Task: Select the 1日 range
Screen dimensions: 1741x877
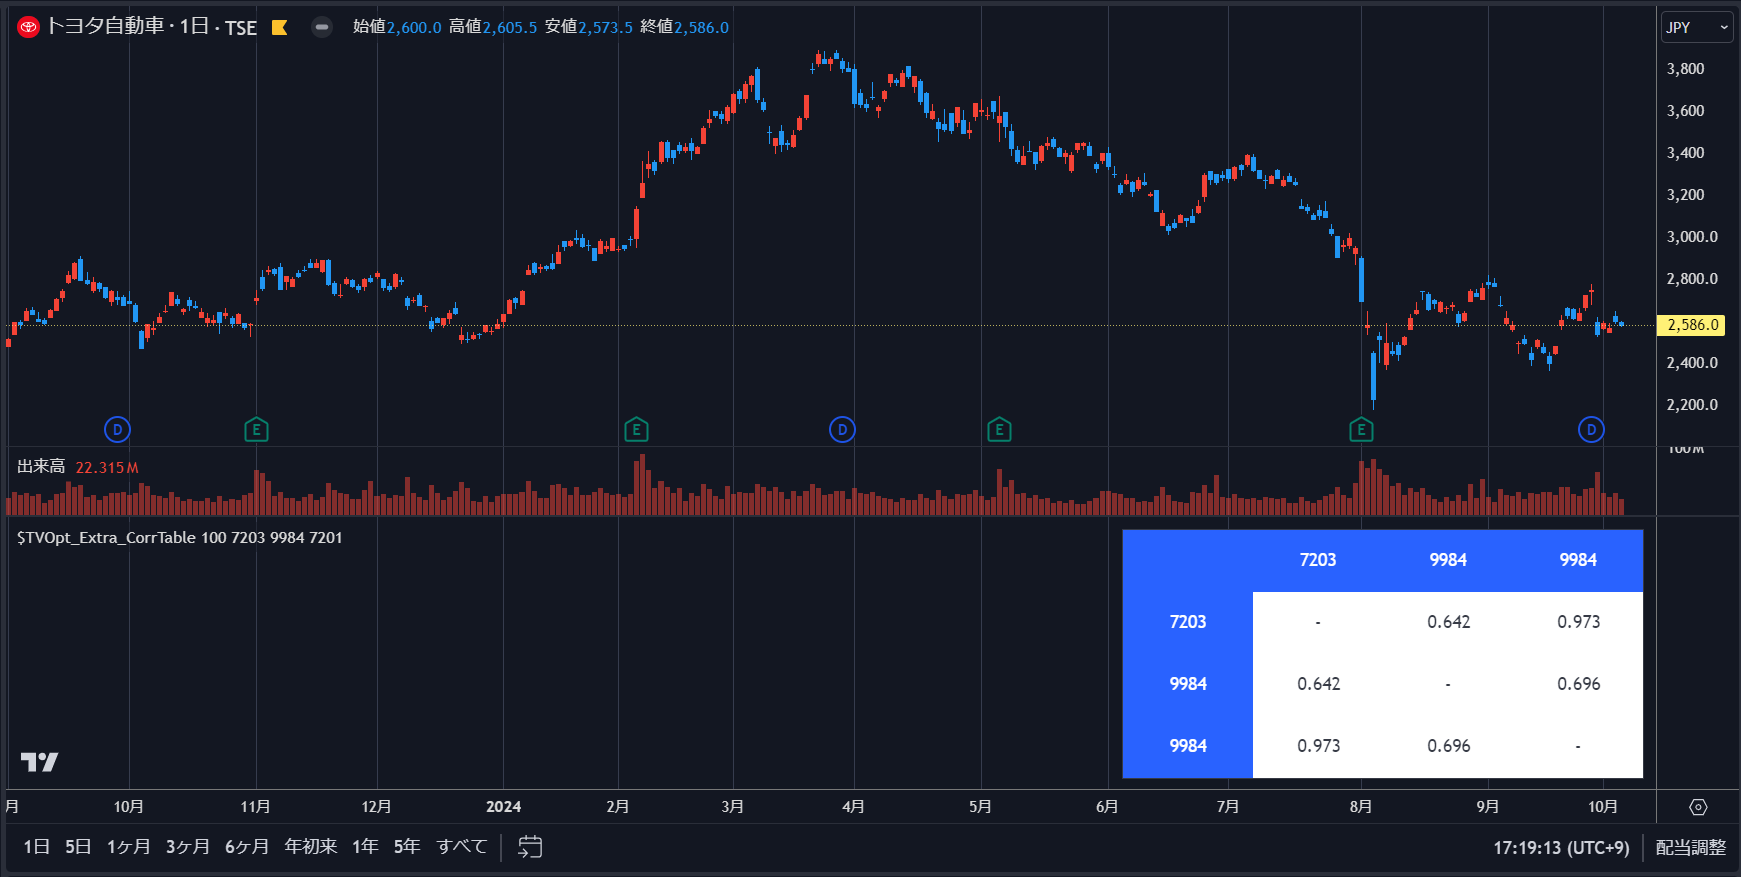Action: point(37,847)
